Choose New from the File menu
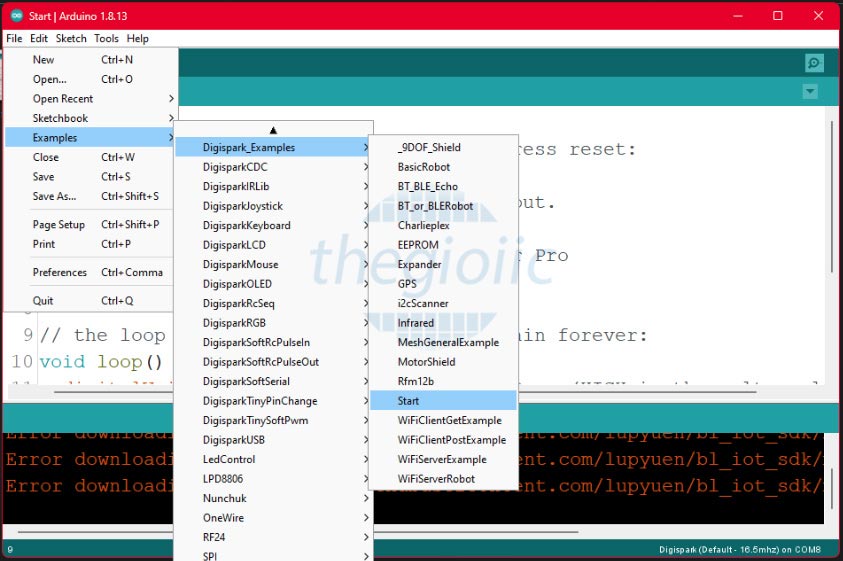Image resolution: width=843 pixels, height=561 pixels. point(91,60)
